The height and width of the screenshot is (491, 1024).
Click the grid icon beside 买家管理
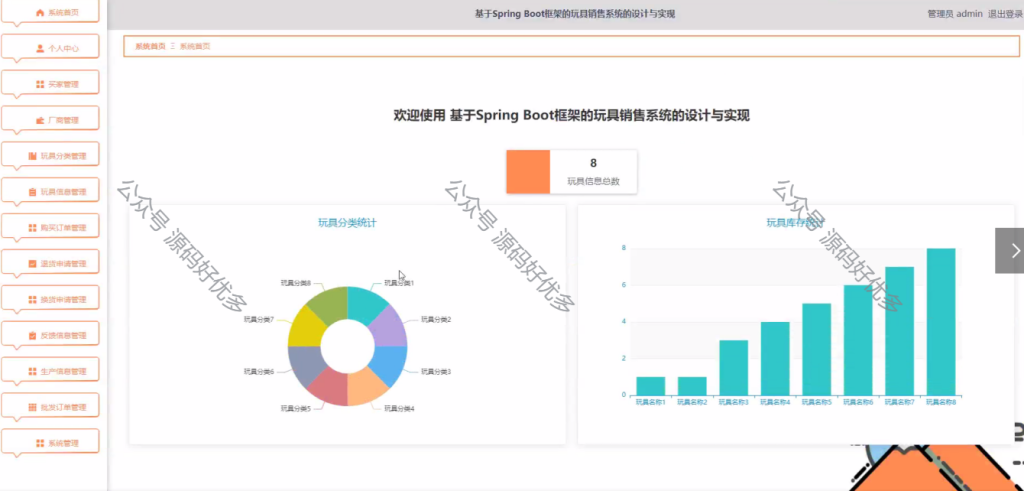pyautogui.click(x=40, y=84)
